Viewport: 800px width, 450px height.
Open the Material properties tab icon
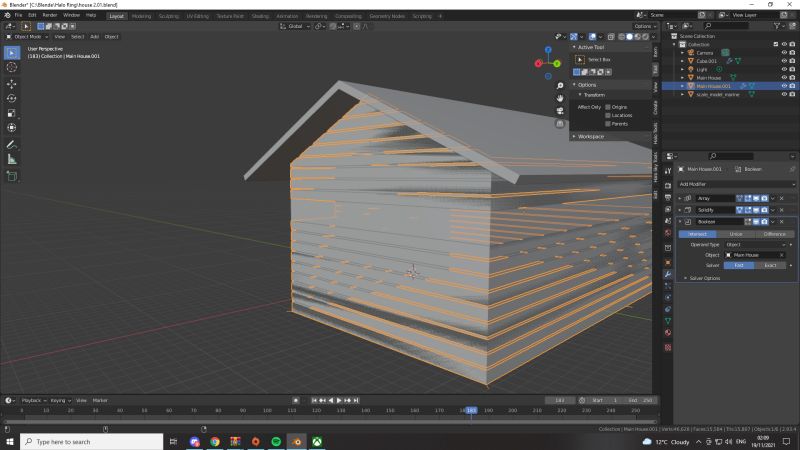pyautogui.click(x=668, y=333)
